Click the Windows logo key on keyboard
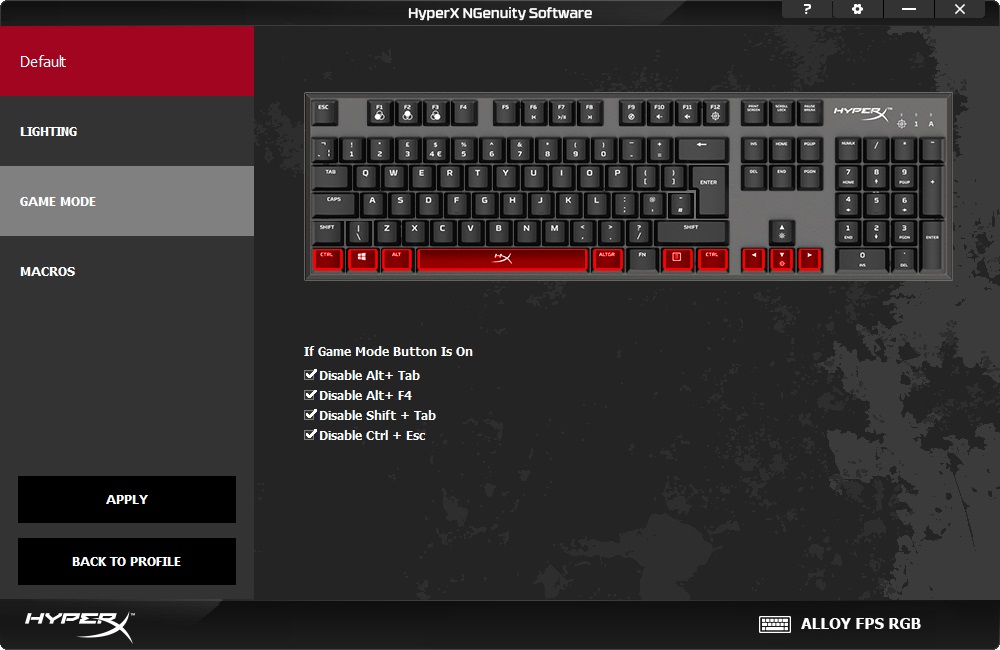The image size is (1000, 650). click(364, 259)
